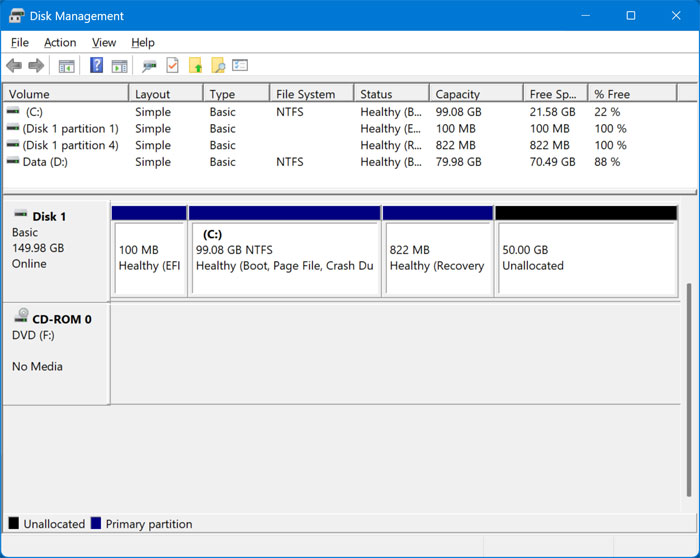Sort by the Type column header

[x=237, y=94]
